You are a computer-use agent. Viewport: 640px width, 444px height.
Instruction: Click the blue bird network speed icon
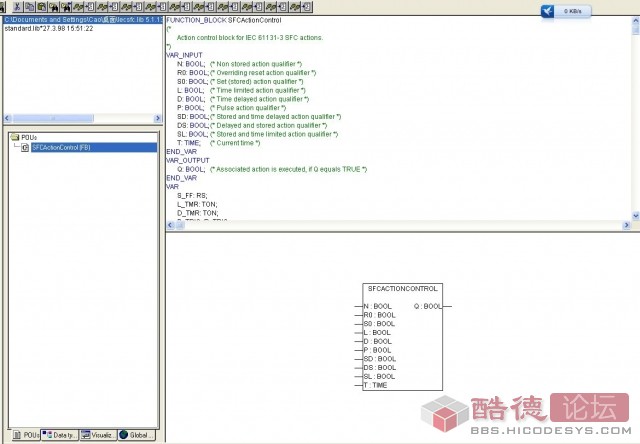coord(549,11)
